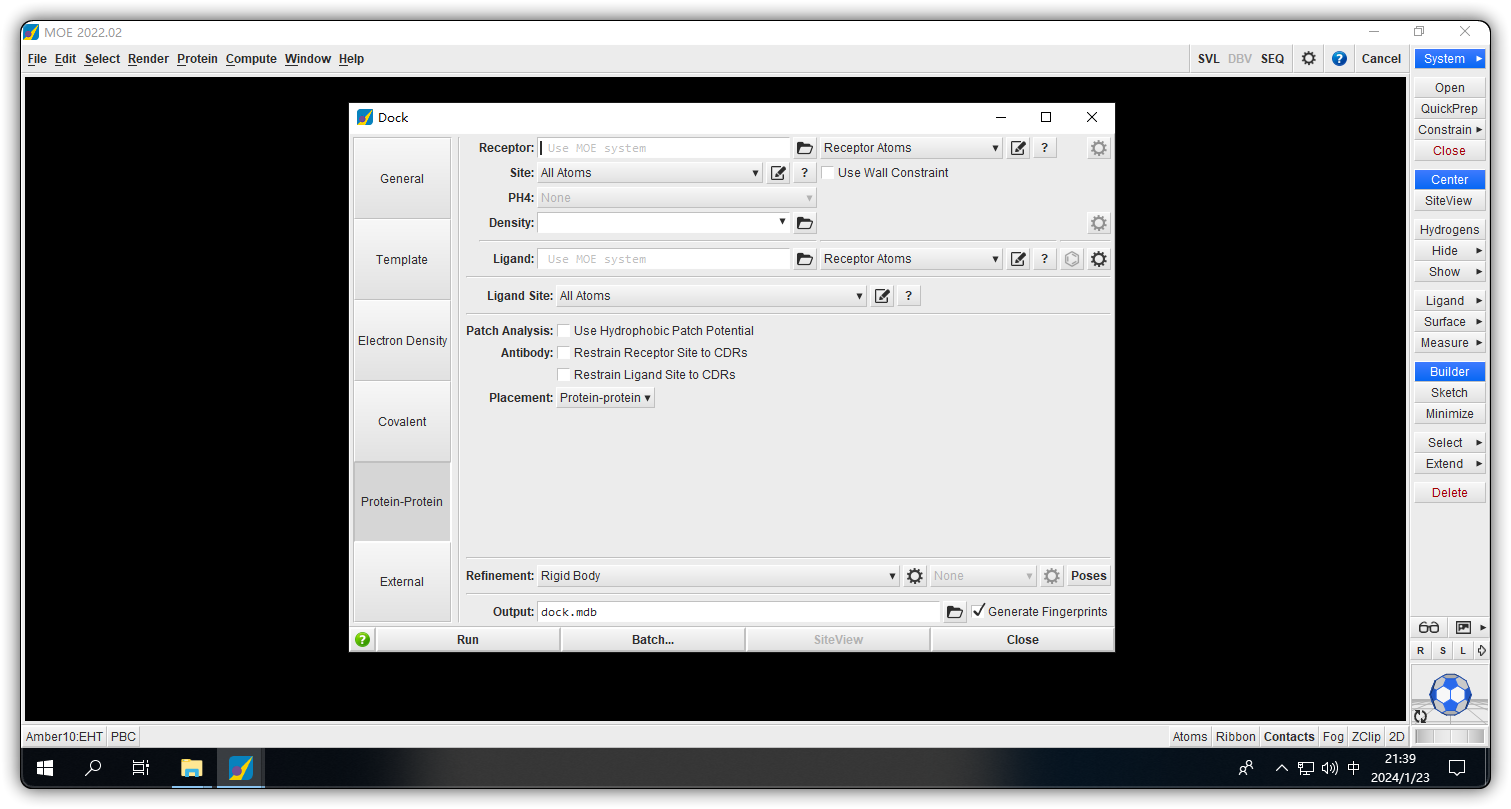This screenshot has width=1511, height=809.
Task: Click the gray gradient bar in the bottom-right corner
Action: pos(1449,737)
